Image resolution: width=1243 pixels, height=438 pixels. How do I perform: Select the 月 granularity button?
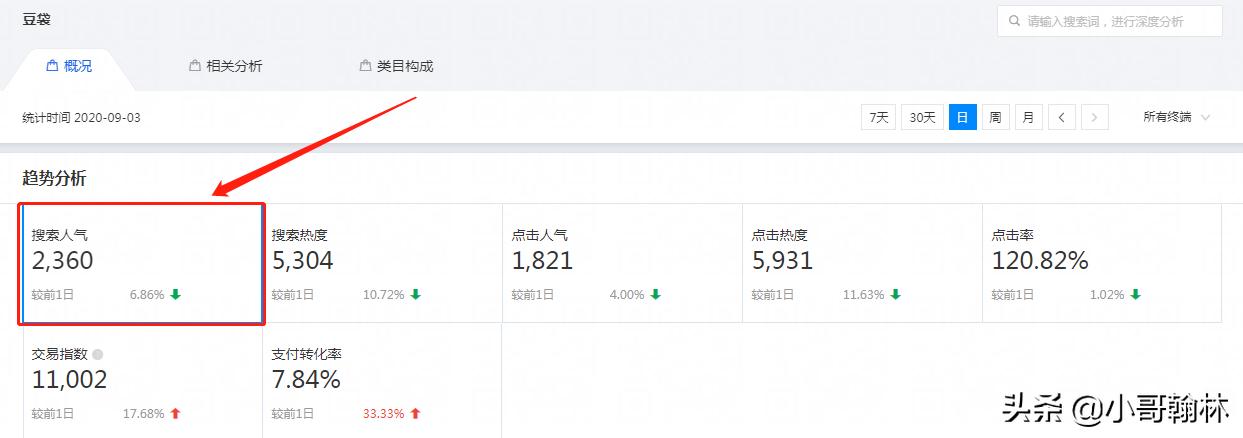pos(1029,117)
